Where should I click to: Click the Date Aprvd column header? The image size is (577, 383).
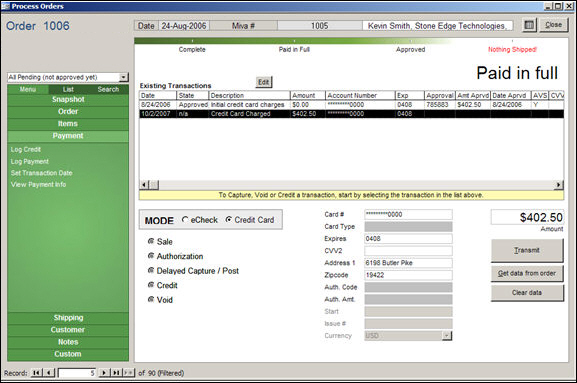pyautogui.click(x=511, y=96)
